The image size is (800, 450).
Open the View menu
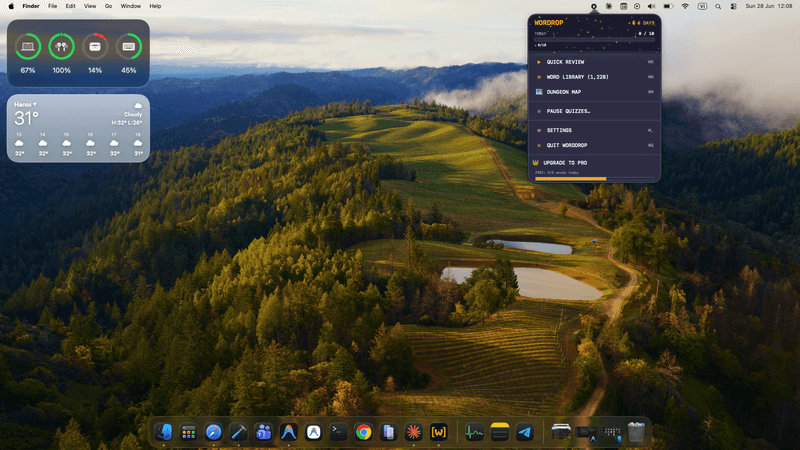point(90,6)
